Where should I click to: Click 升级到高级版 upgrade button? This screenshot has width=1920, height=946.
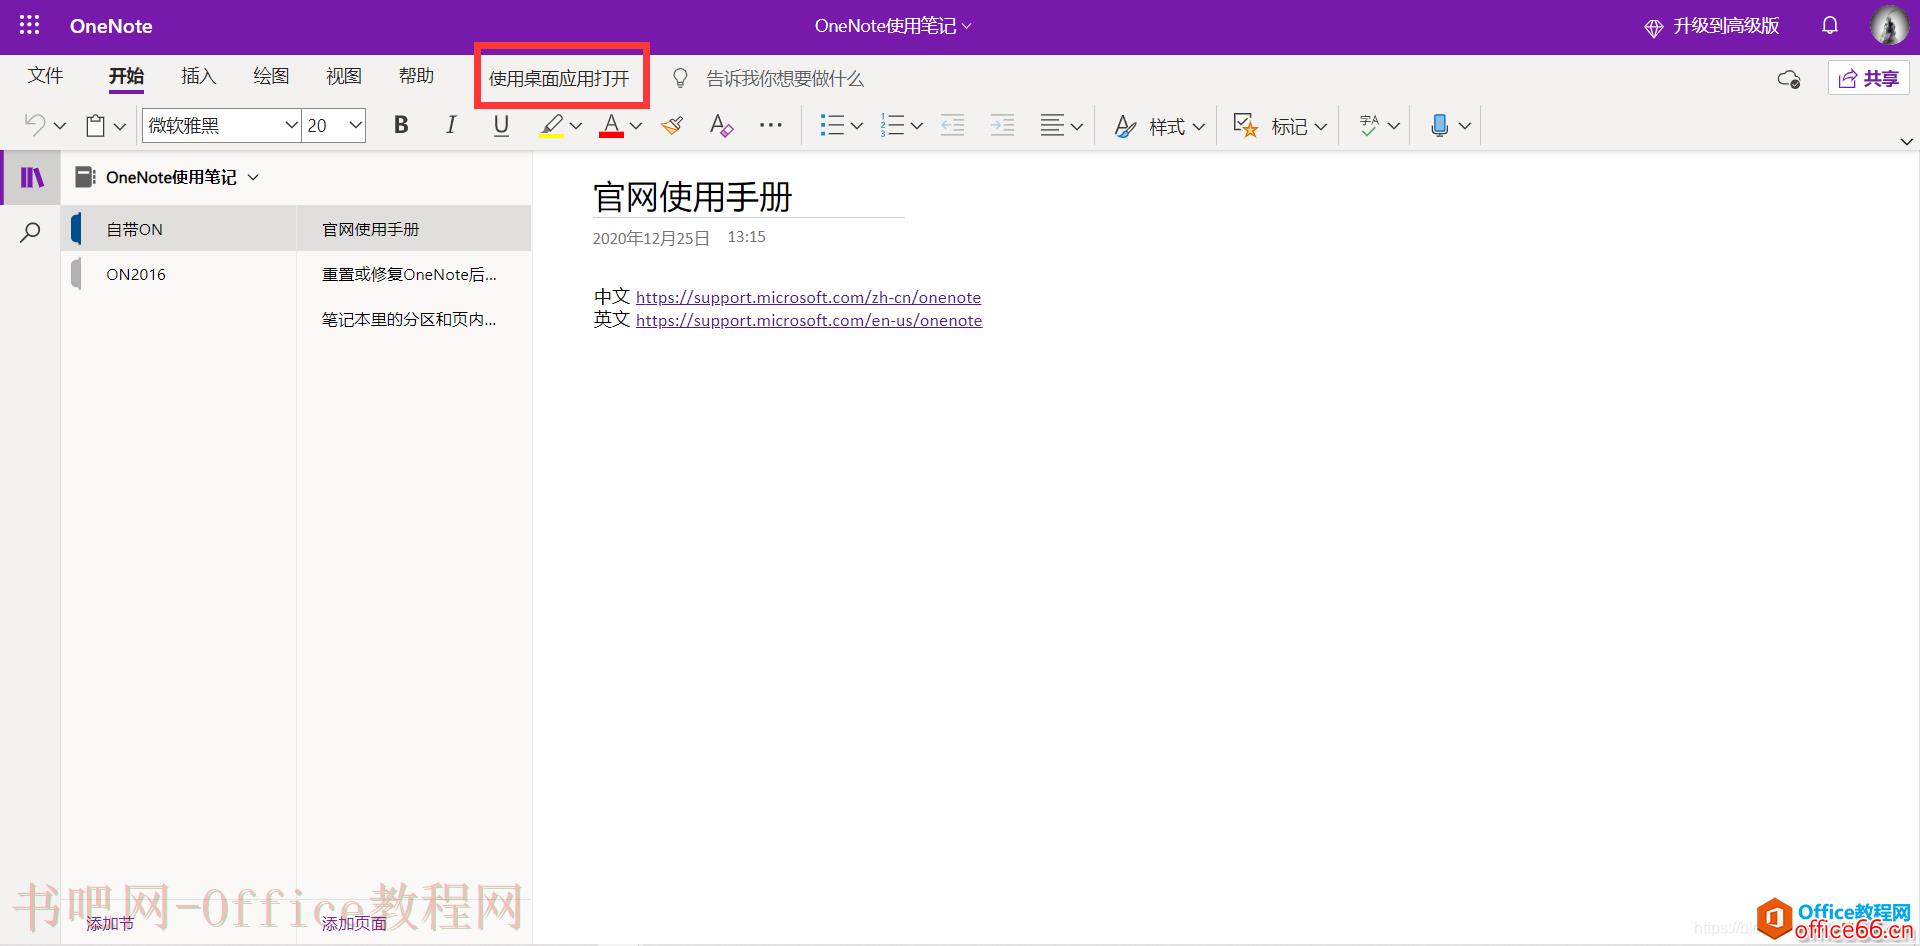(1712, 26)
